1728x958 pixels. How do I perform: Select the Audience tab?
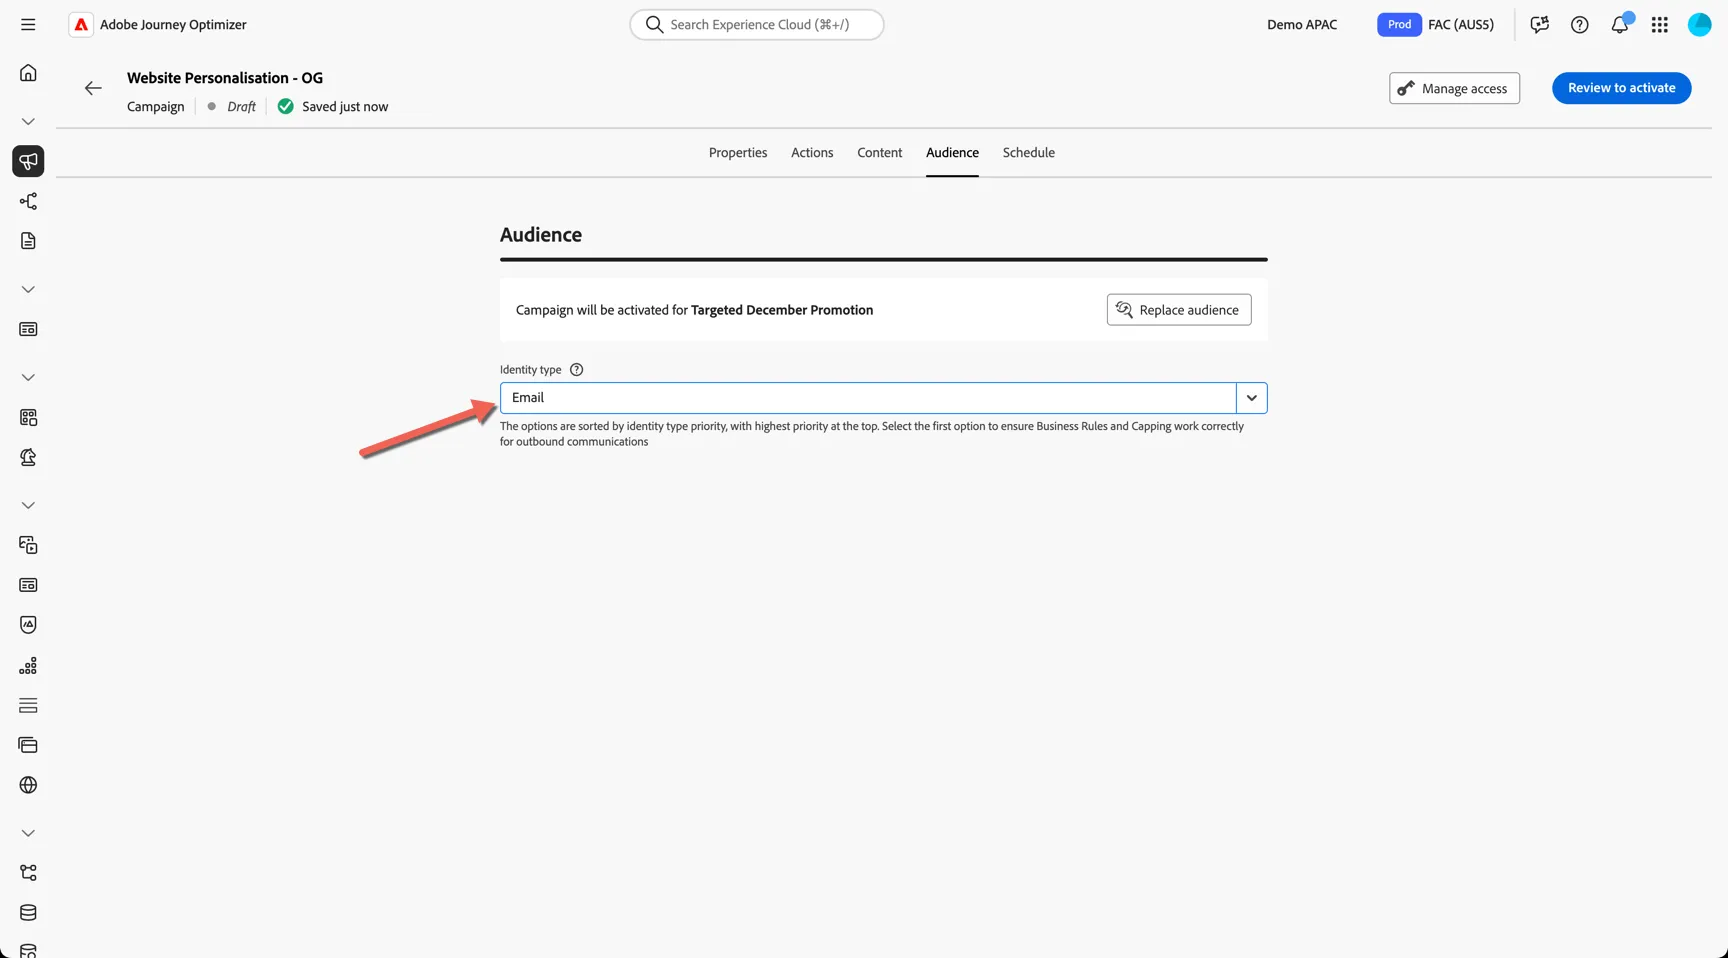(952, 153)
